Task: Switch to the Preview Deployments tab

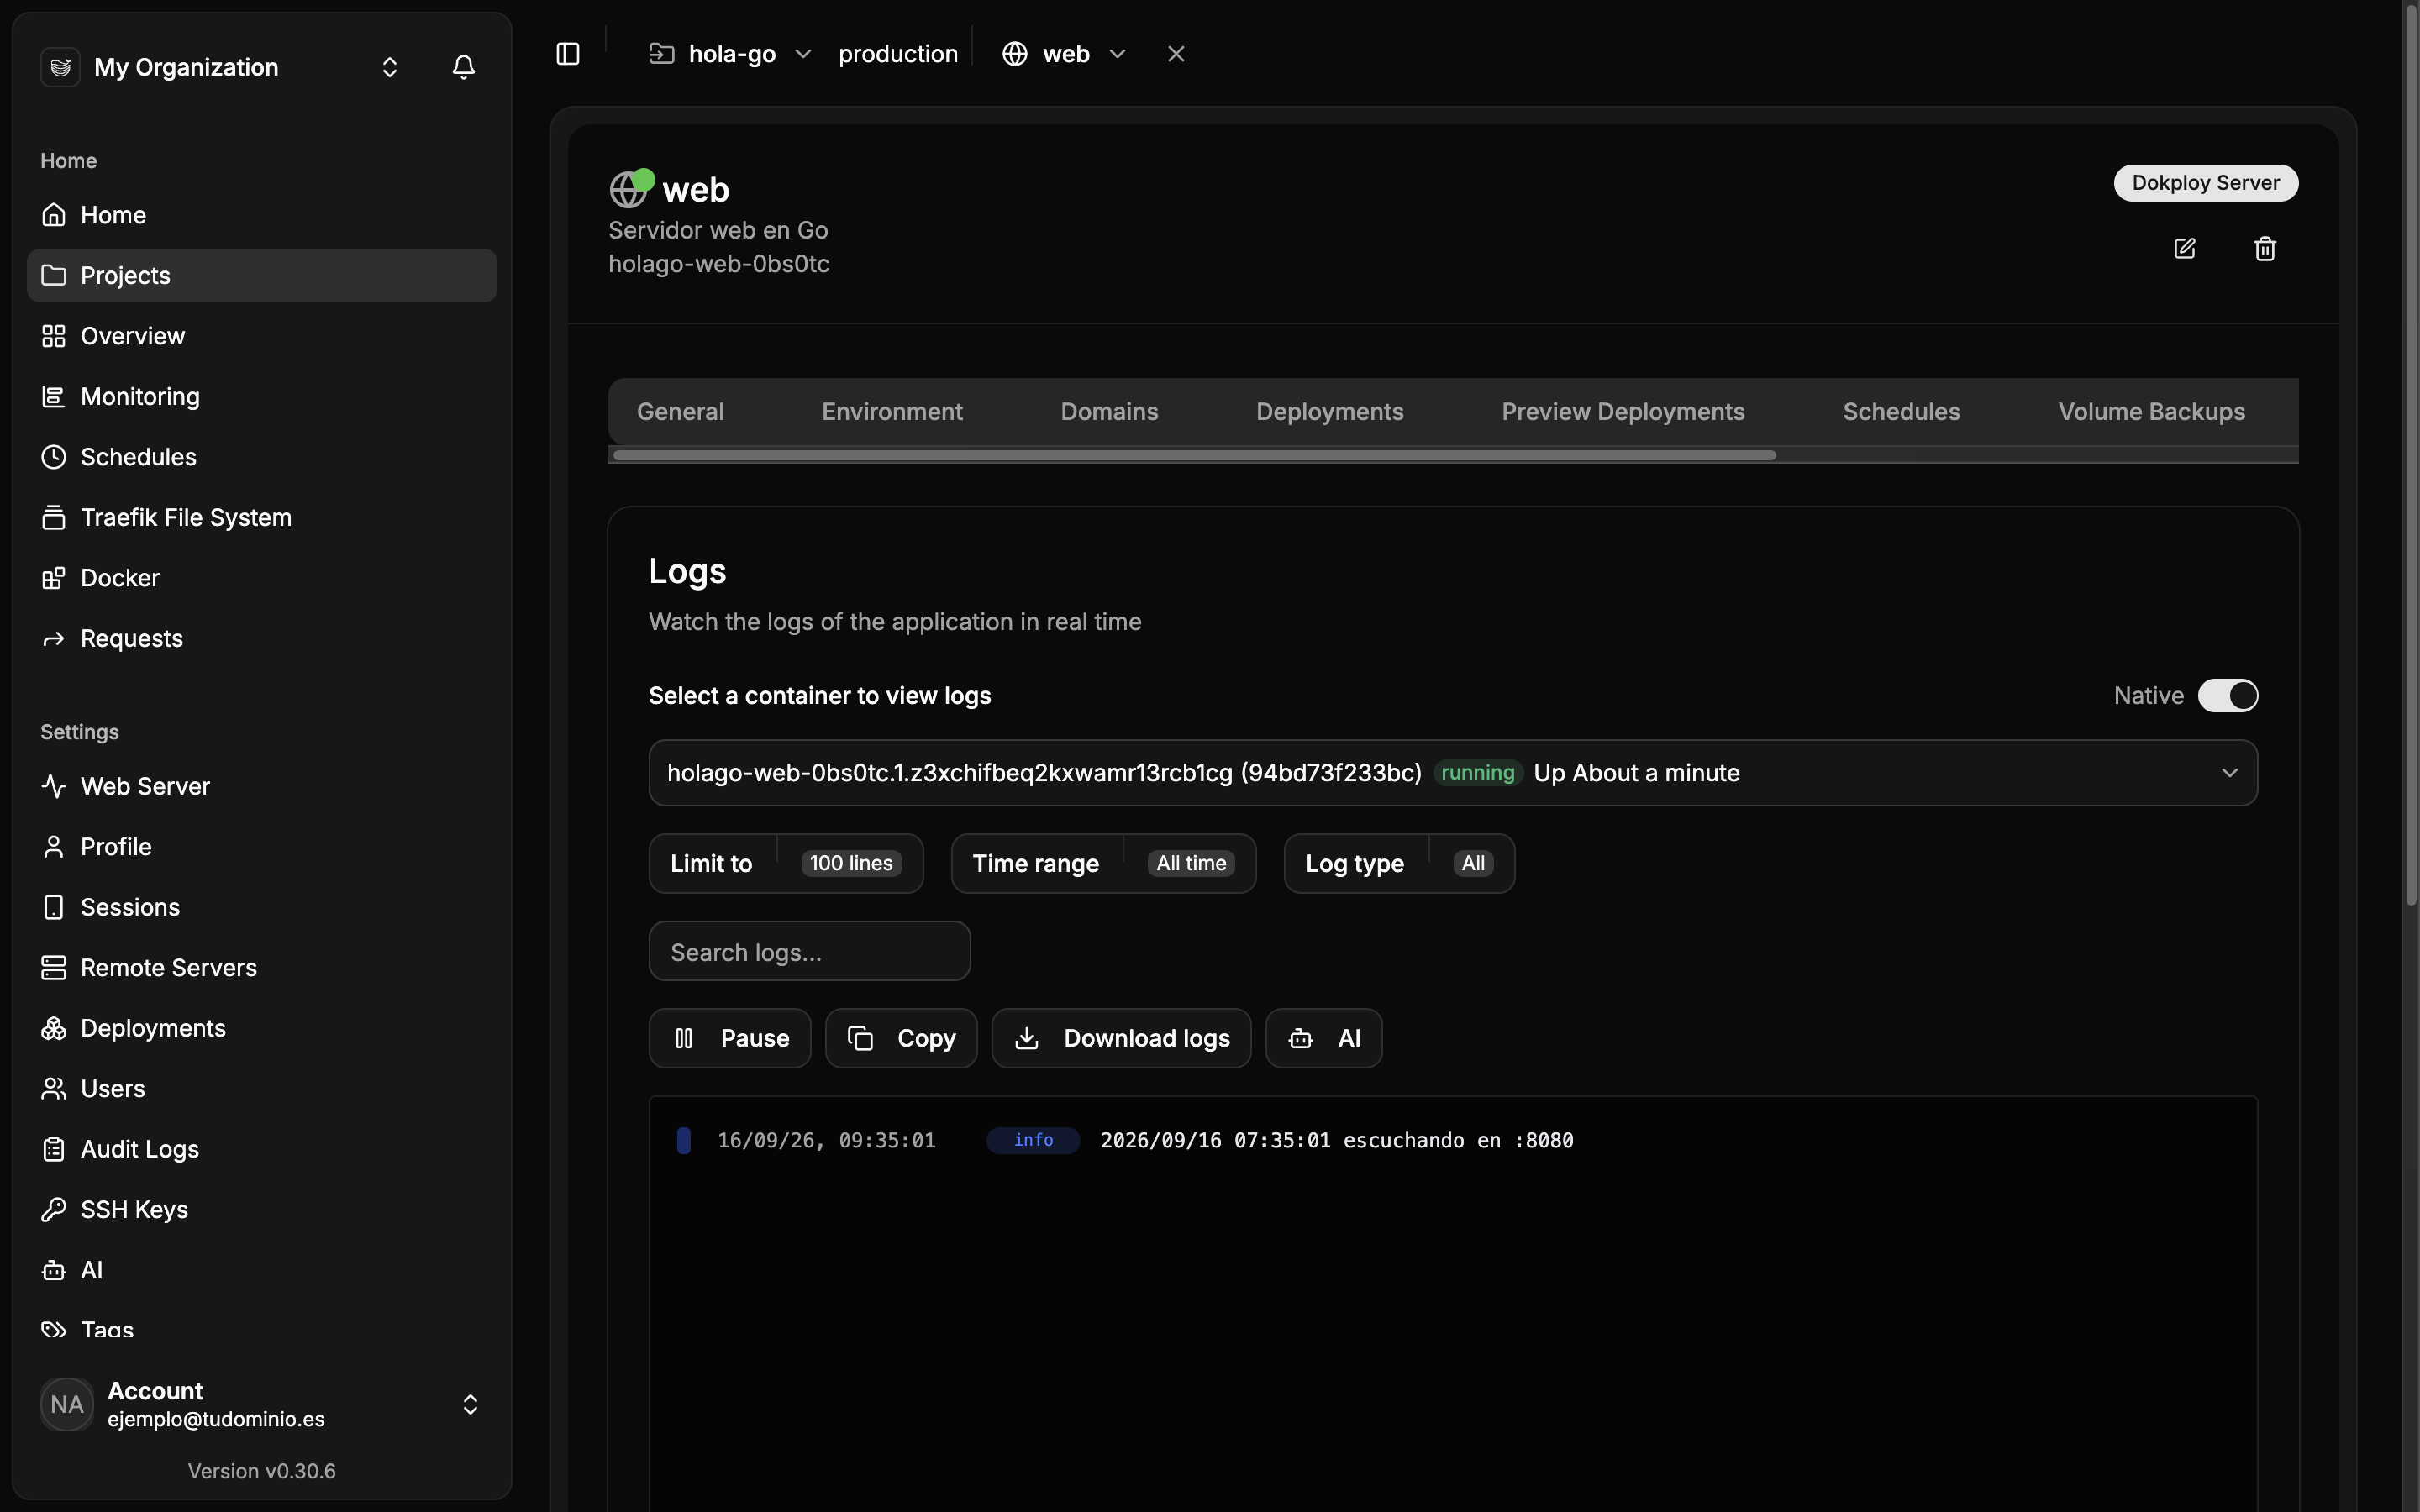Action: tap(1623, 412)
